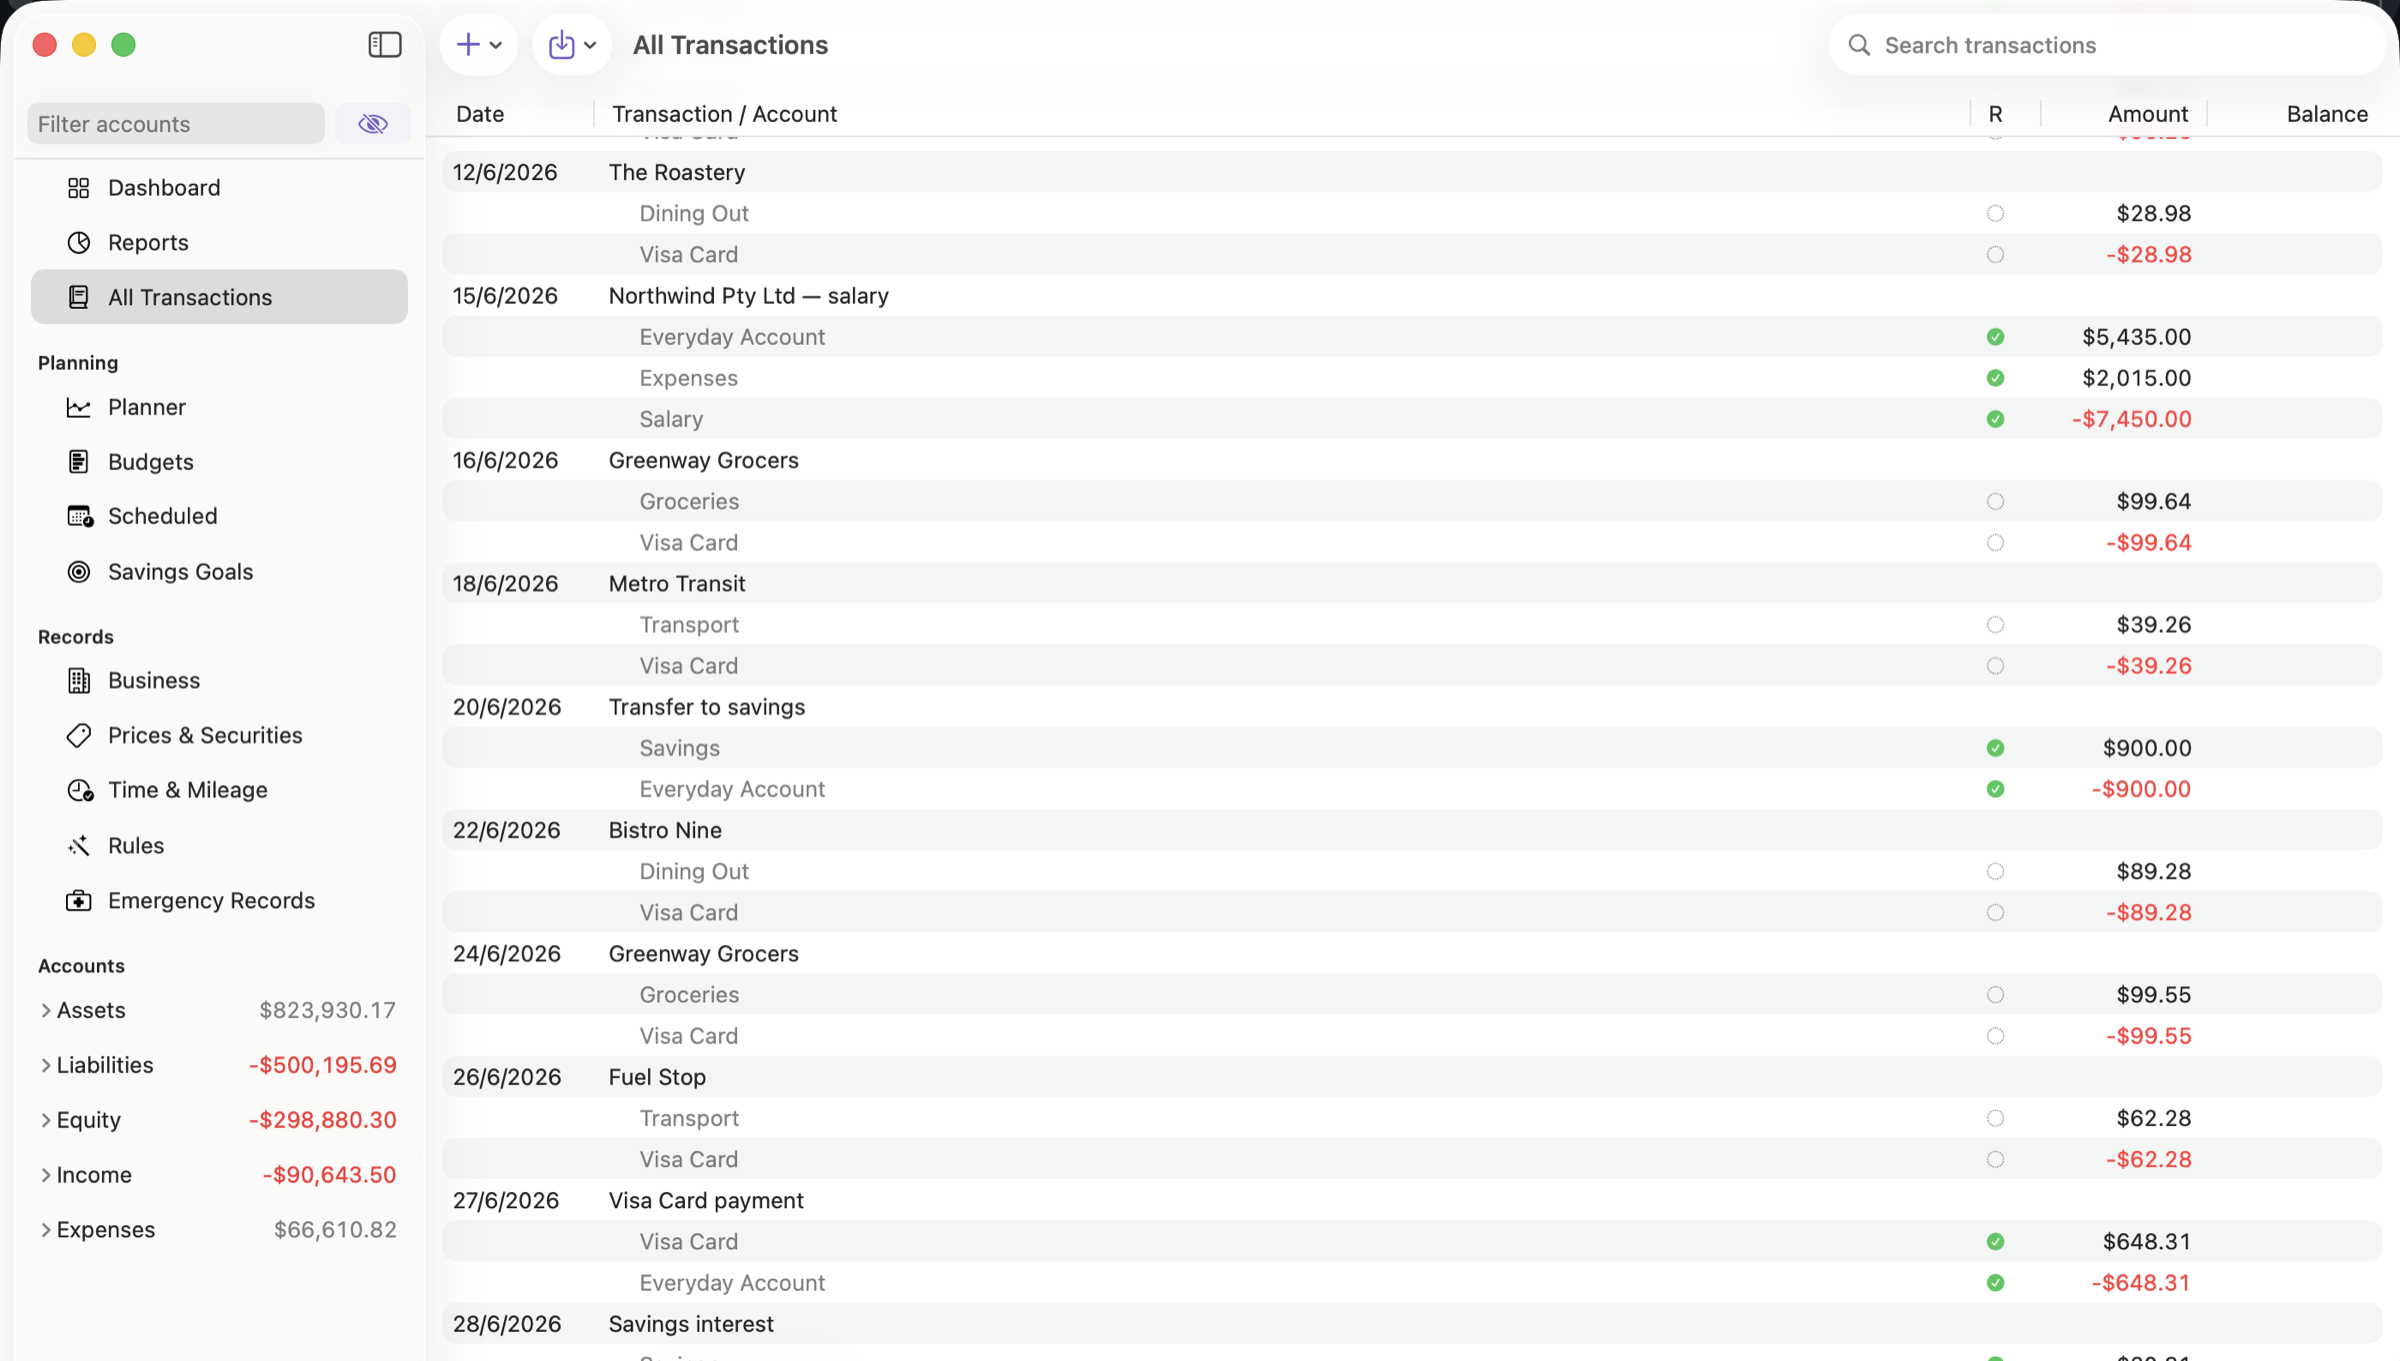
Task: Select Scheduled transactions
Action: pyautogui.click(x=219, y=516)
